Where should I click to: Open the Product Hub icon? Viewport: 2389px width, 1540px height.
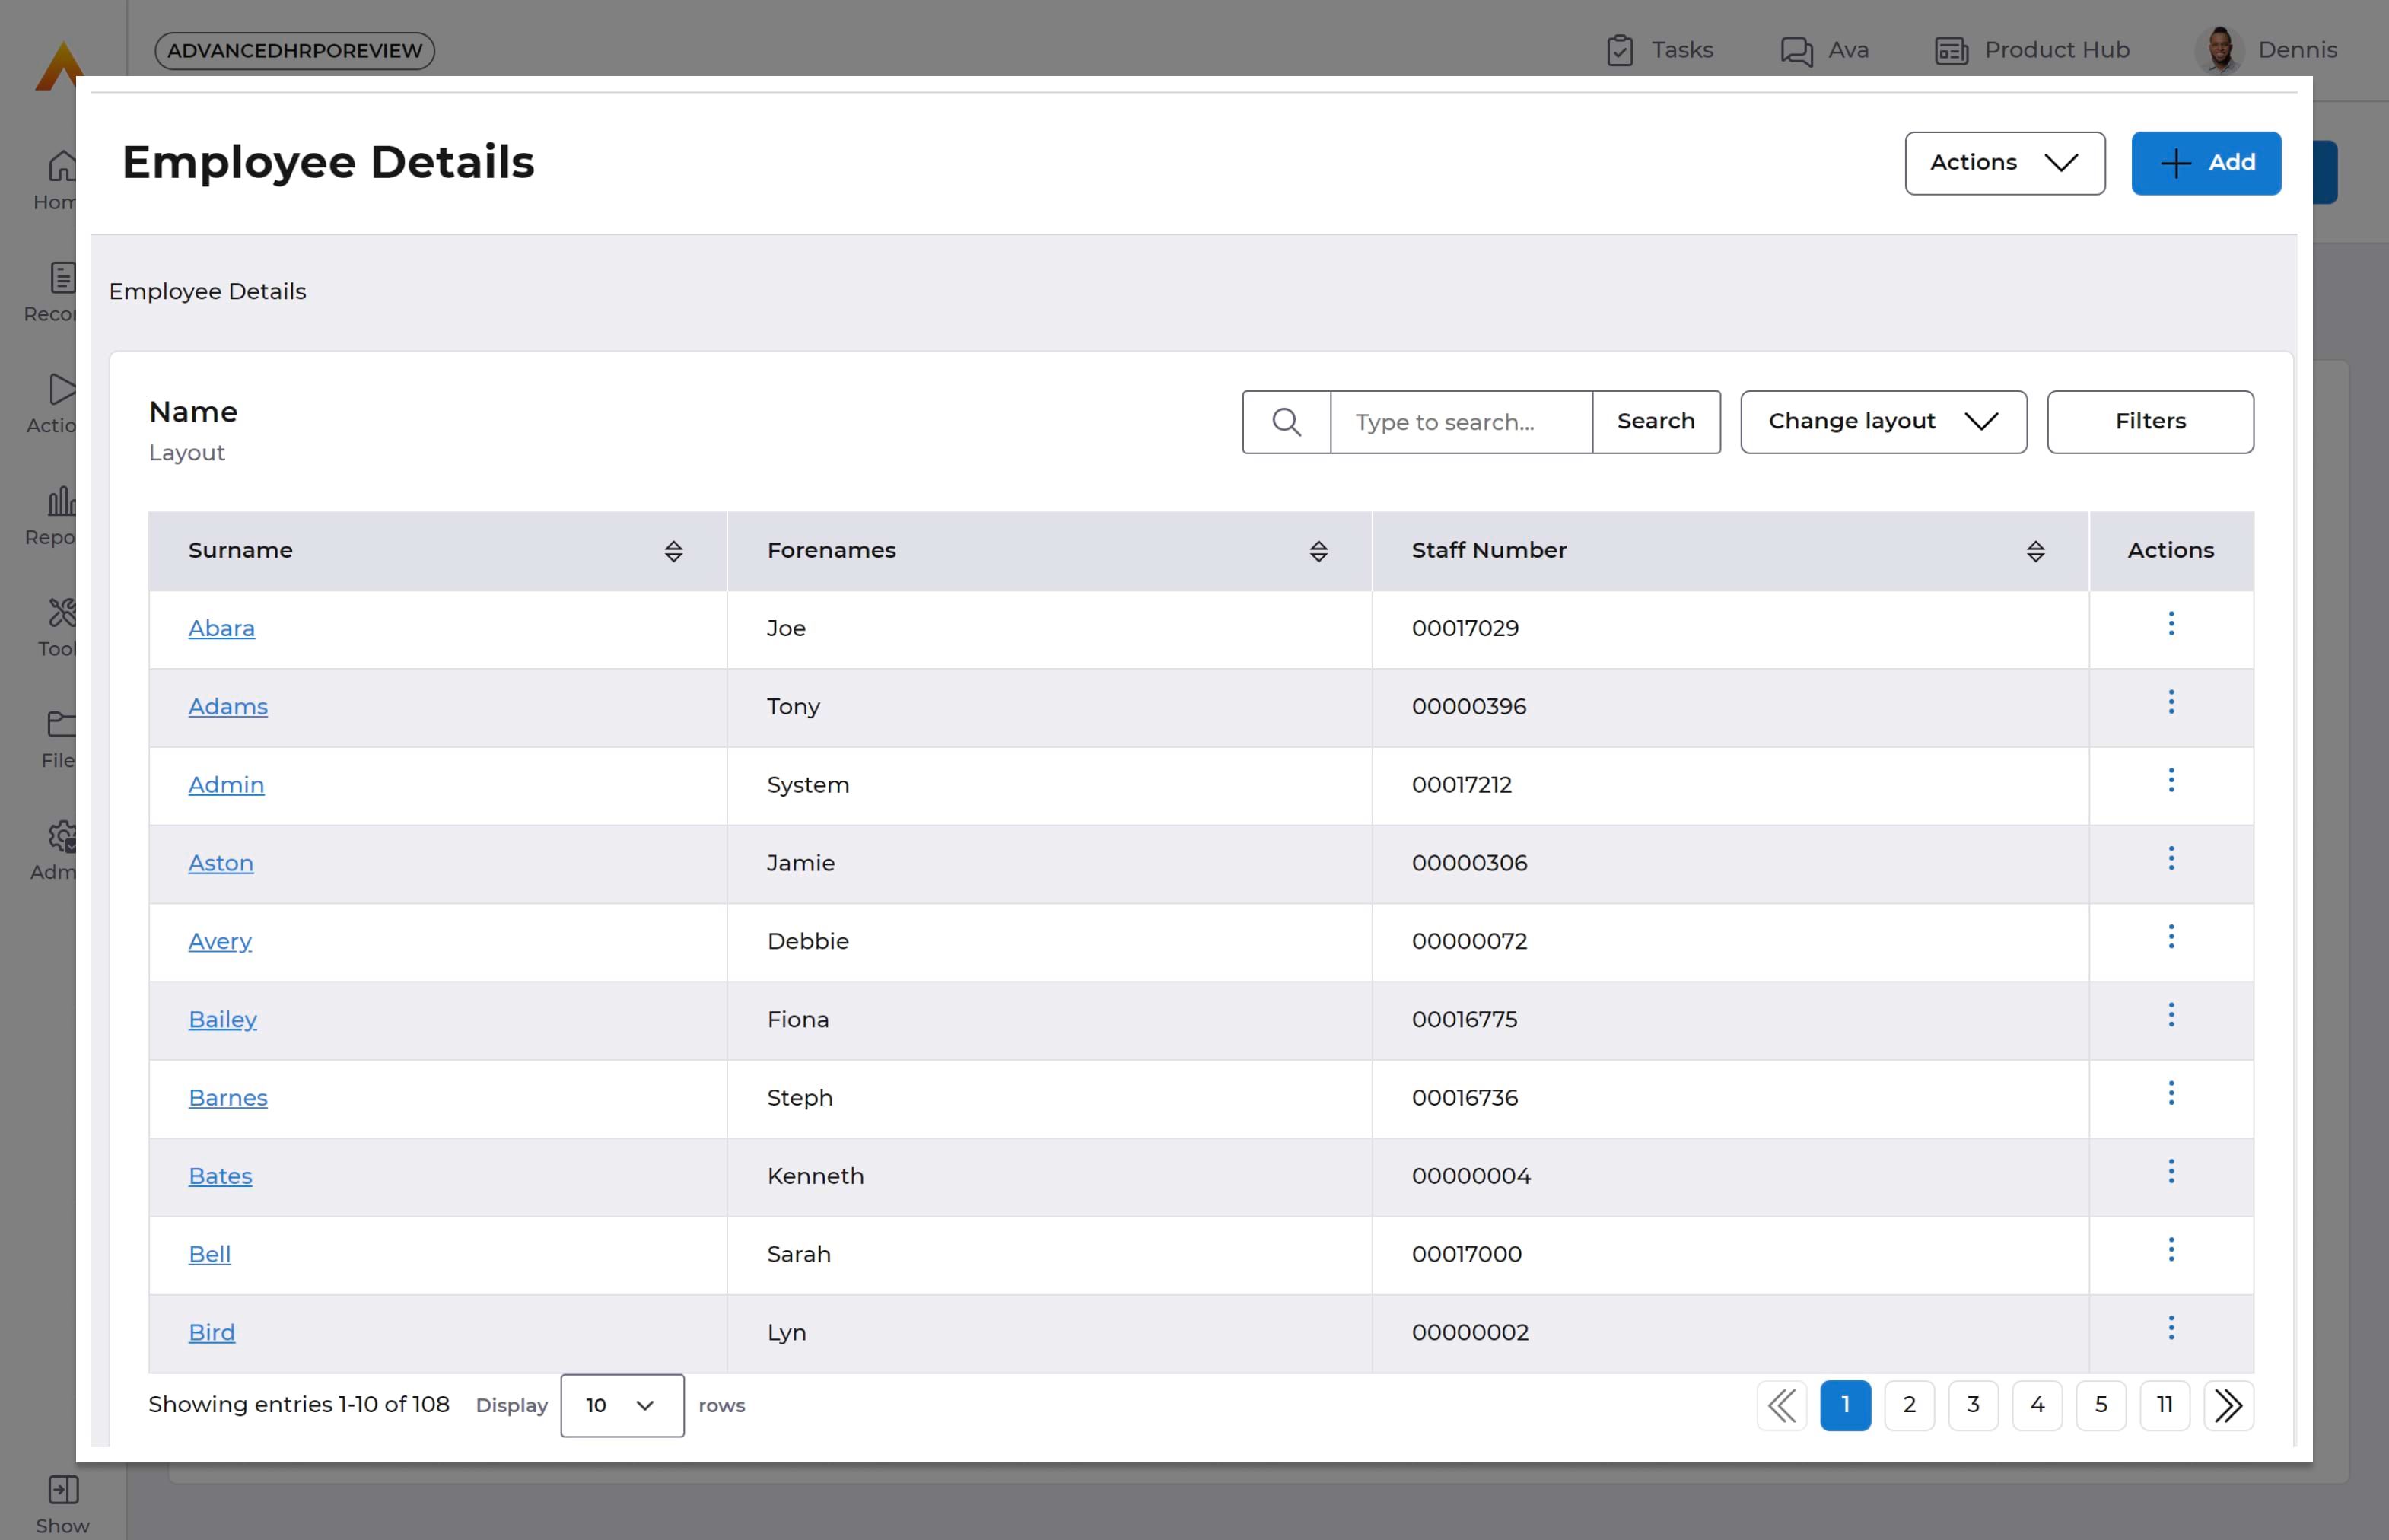coord(1951,50)
